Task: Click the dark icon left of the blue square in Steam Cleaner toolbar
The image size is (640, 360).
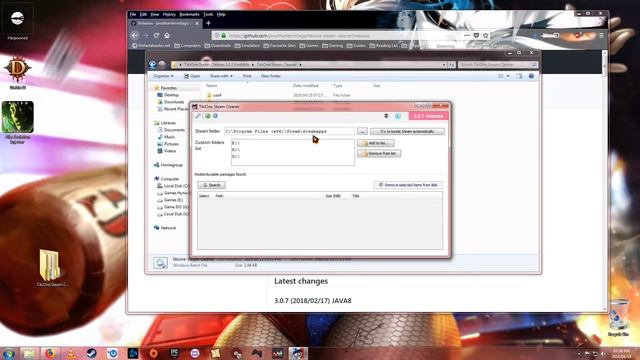Action: (387, 116)
